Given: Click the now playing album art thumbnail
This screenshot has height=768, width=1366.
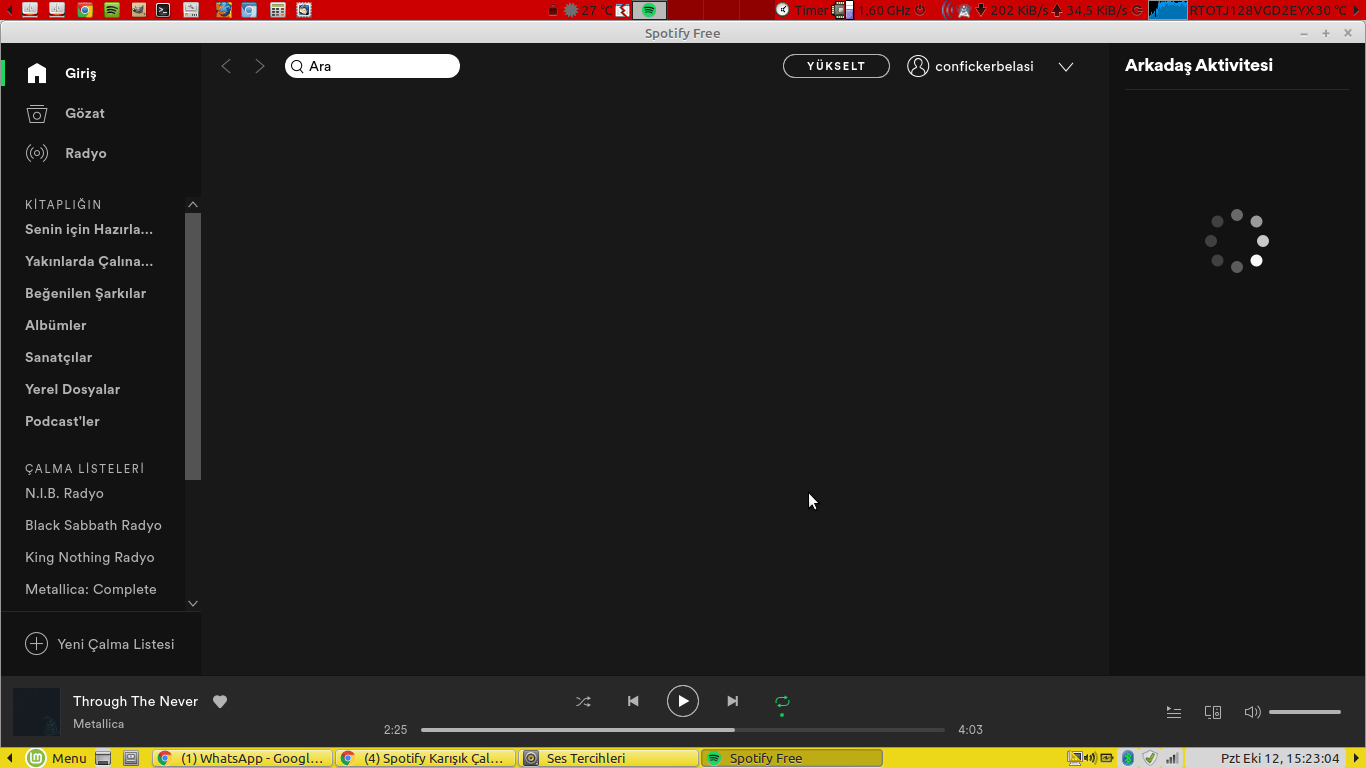Looking at the screenshot, I should (36, 712).
